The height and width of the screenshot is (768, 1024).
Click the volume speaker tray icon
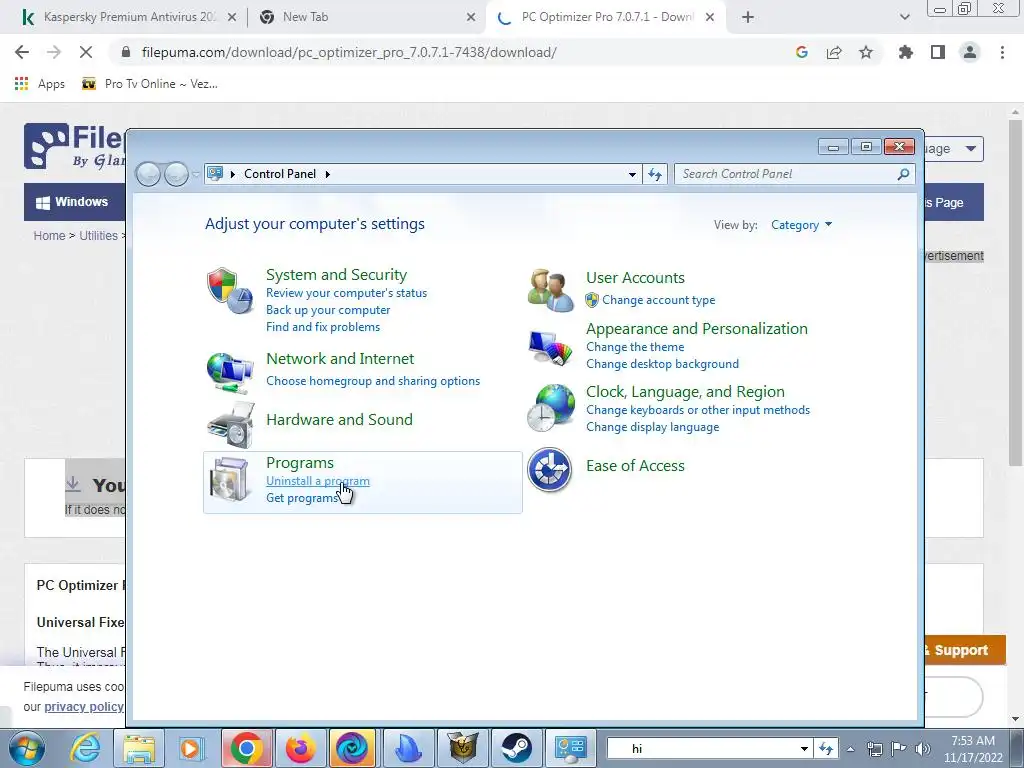click(x=923, y=748)
